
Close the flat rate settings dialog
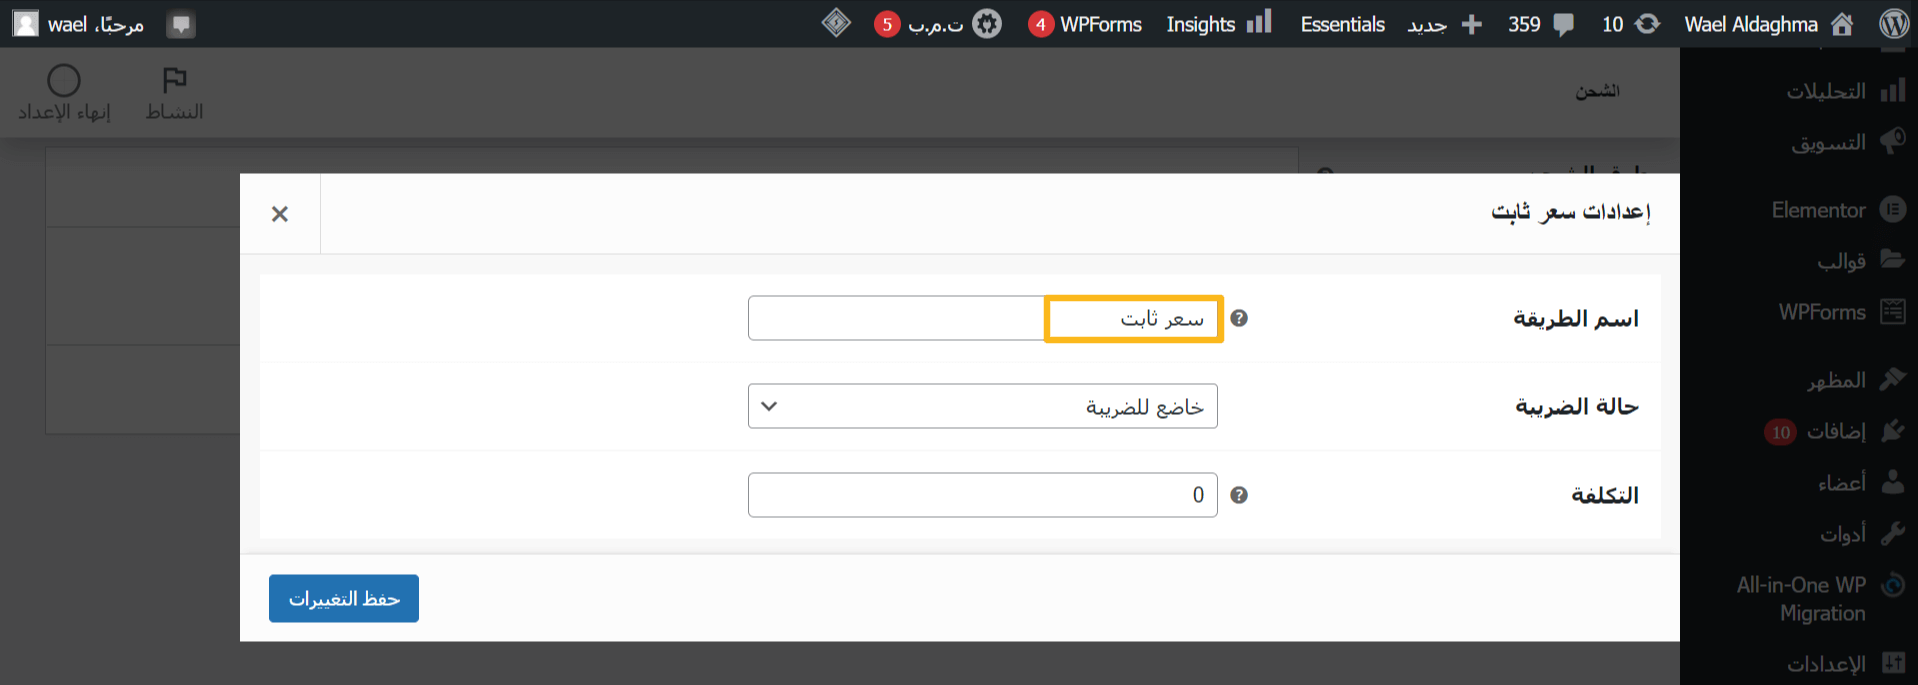(x=280, y=214)
